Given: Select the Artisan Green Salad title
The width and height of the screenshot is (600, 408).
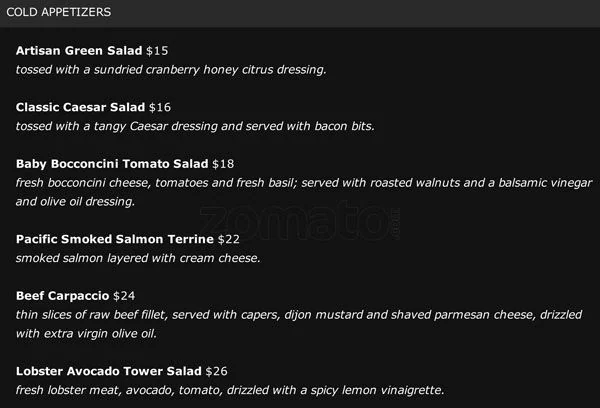Looking at the screenshot, I should pos(80,50).
